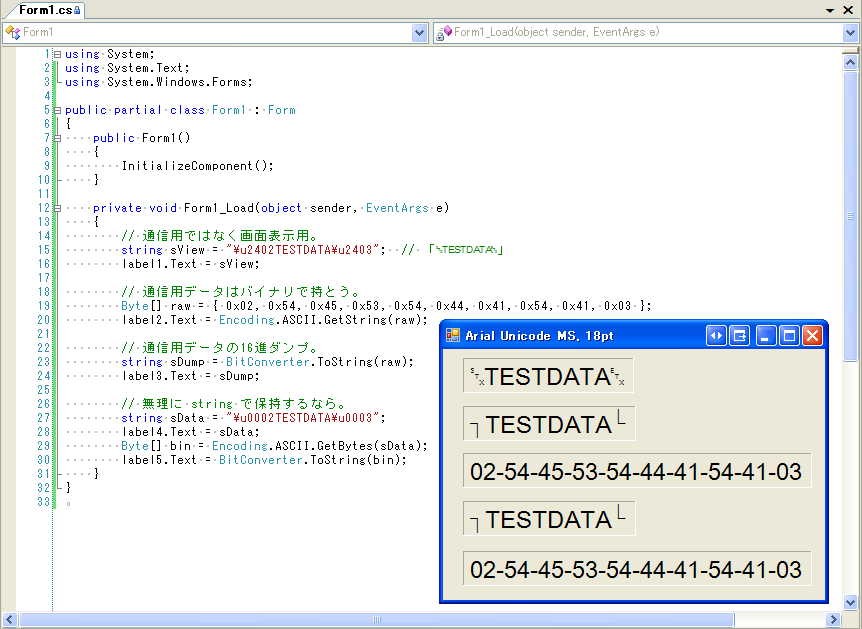Click 'label4.Text = sData;' statement
The width and height of the screenshot is (862, 629).
pos(190,432)
